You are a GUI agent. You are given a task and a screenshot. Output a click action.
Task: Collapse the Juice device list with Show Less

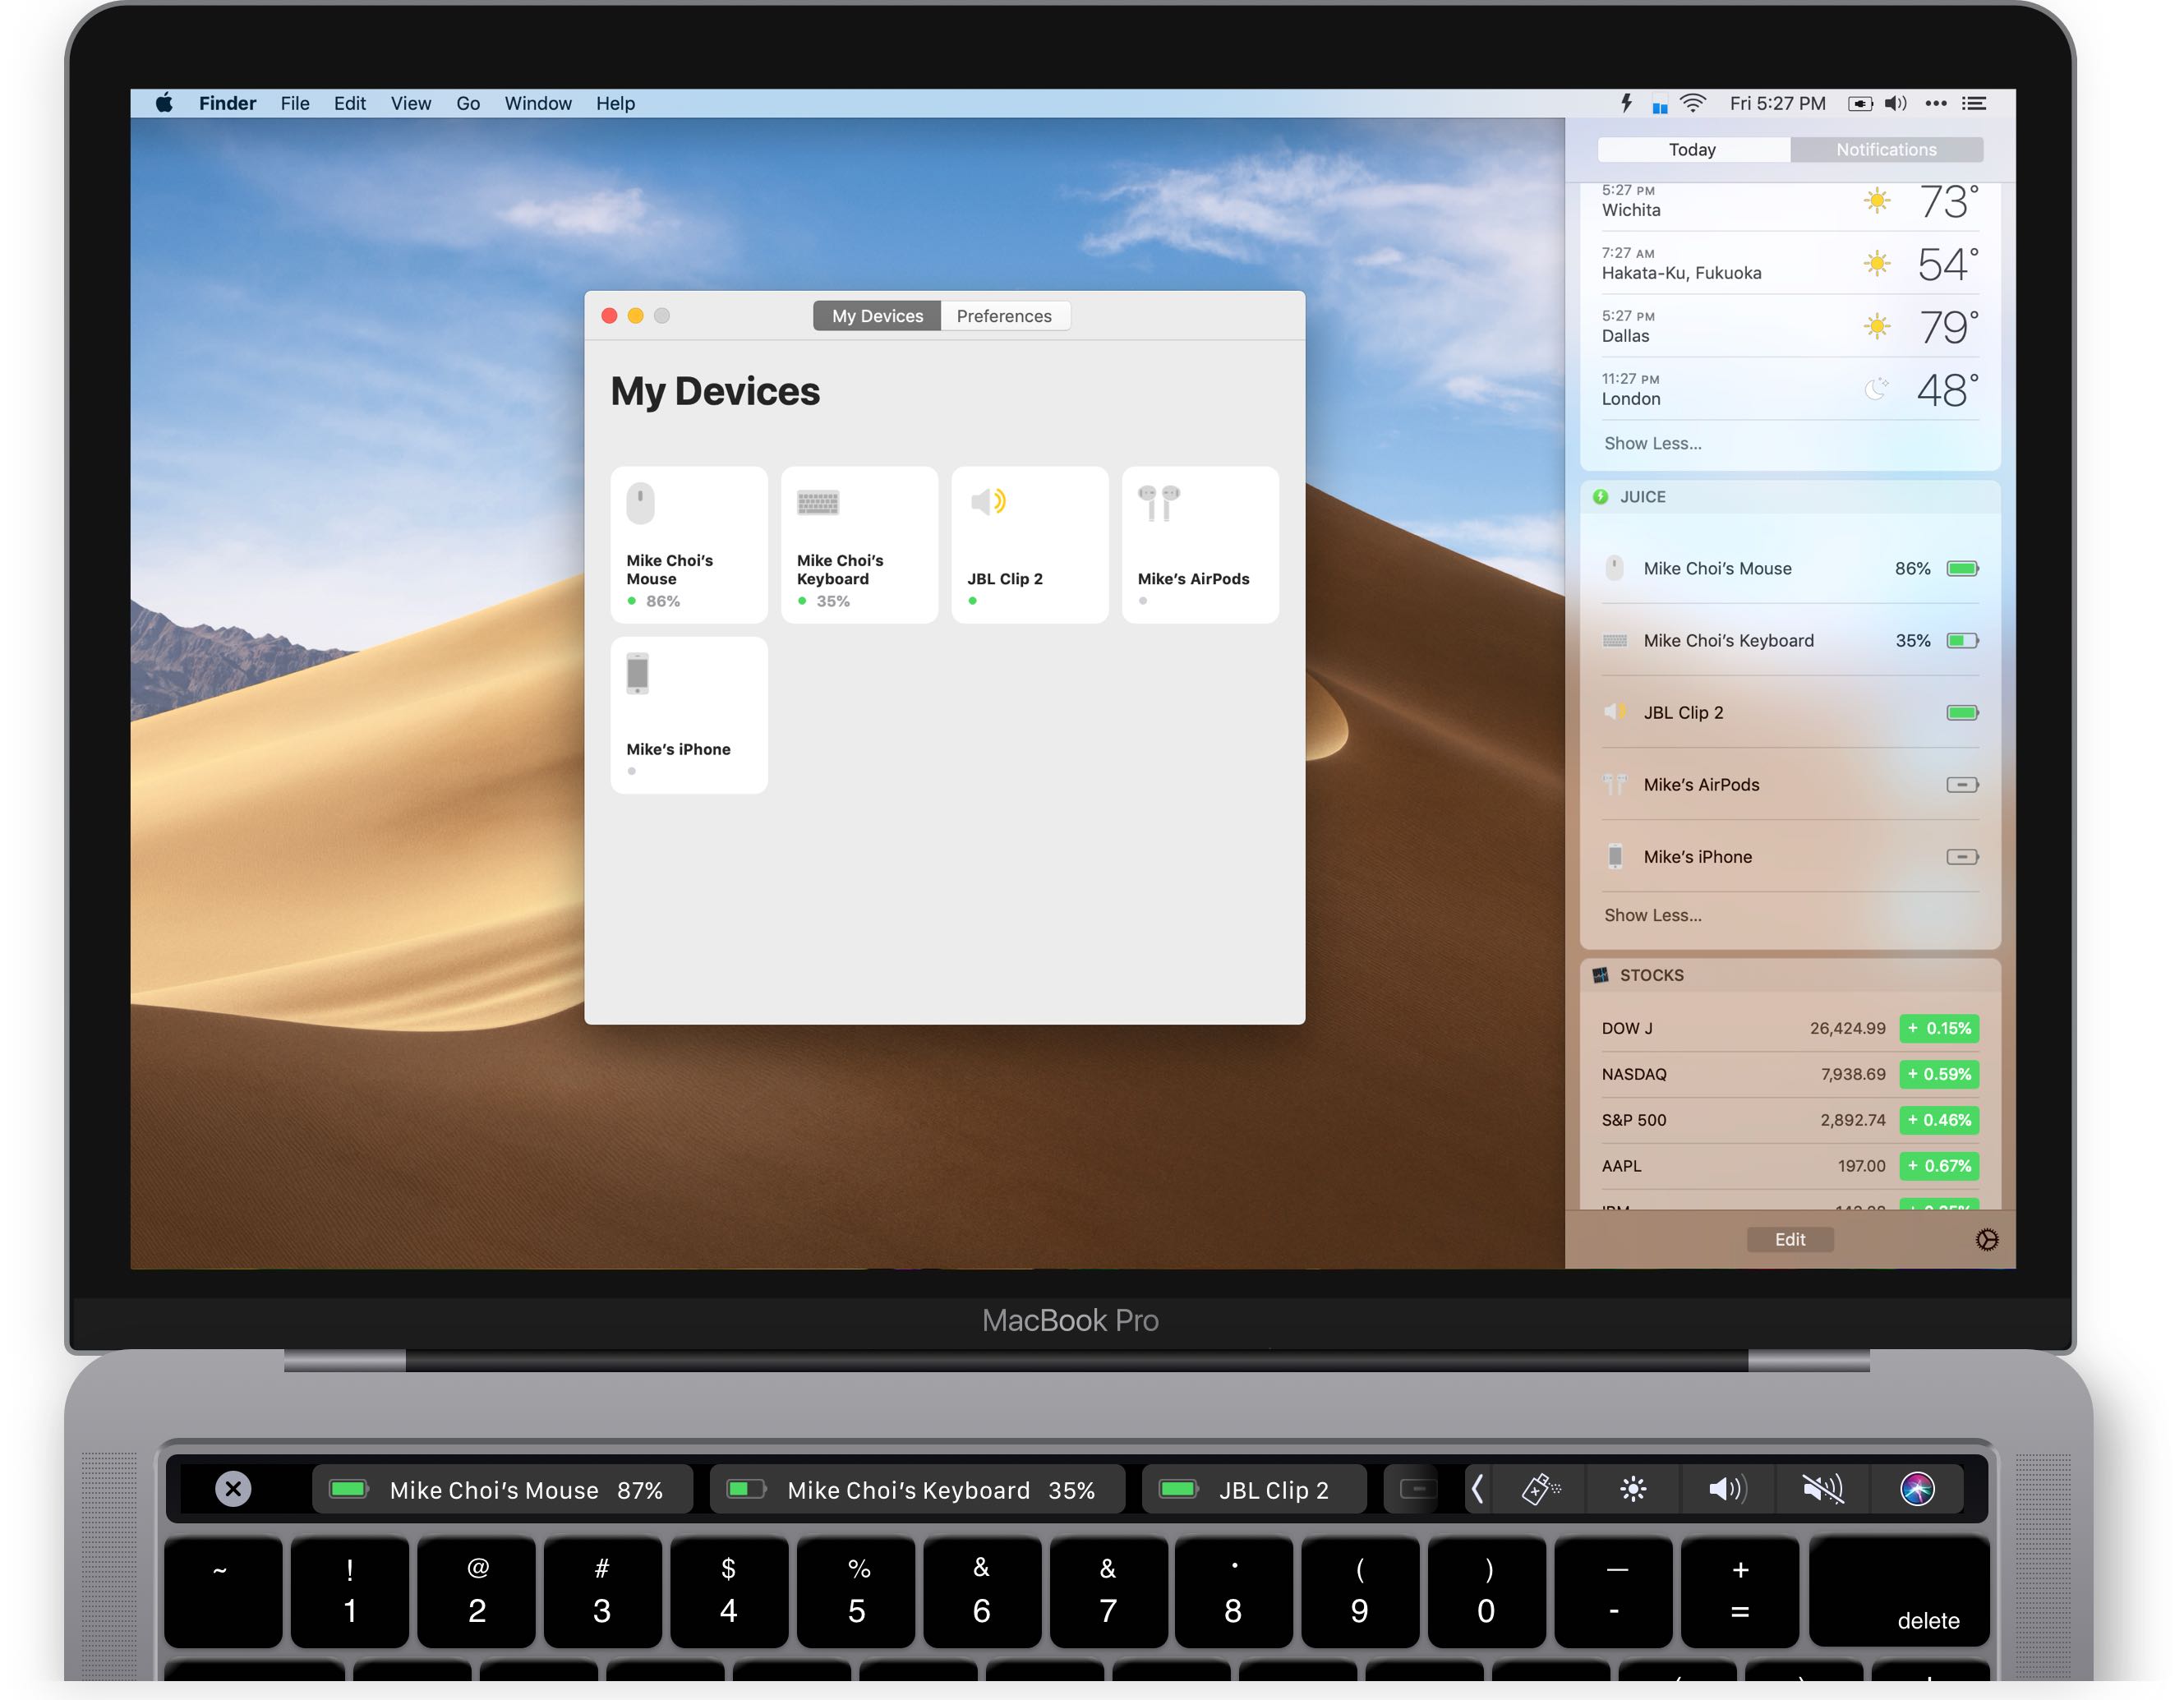[1652, 915]
